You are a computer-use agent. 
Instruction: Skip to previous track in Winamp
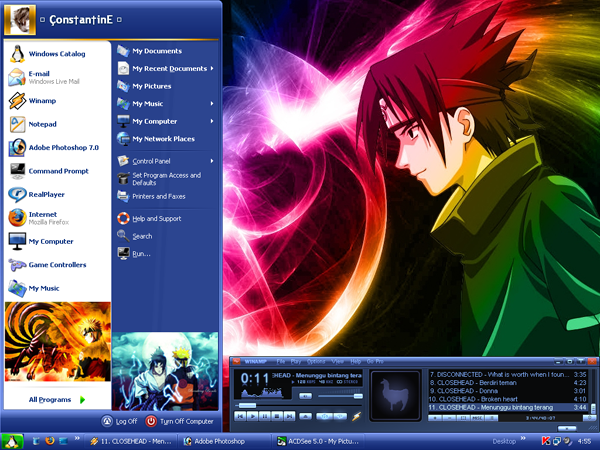tap(240, 416)
